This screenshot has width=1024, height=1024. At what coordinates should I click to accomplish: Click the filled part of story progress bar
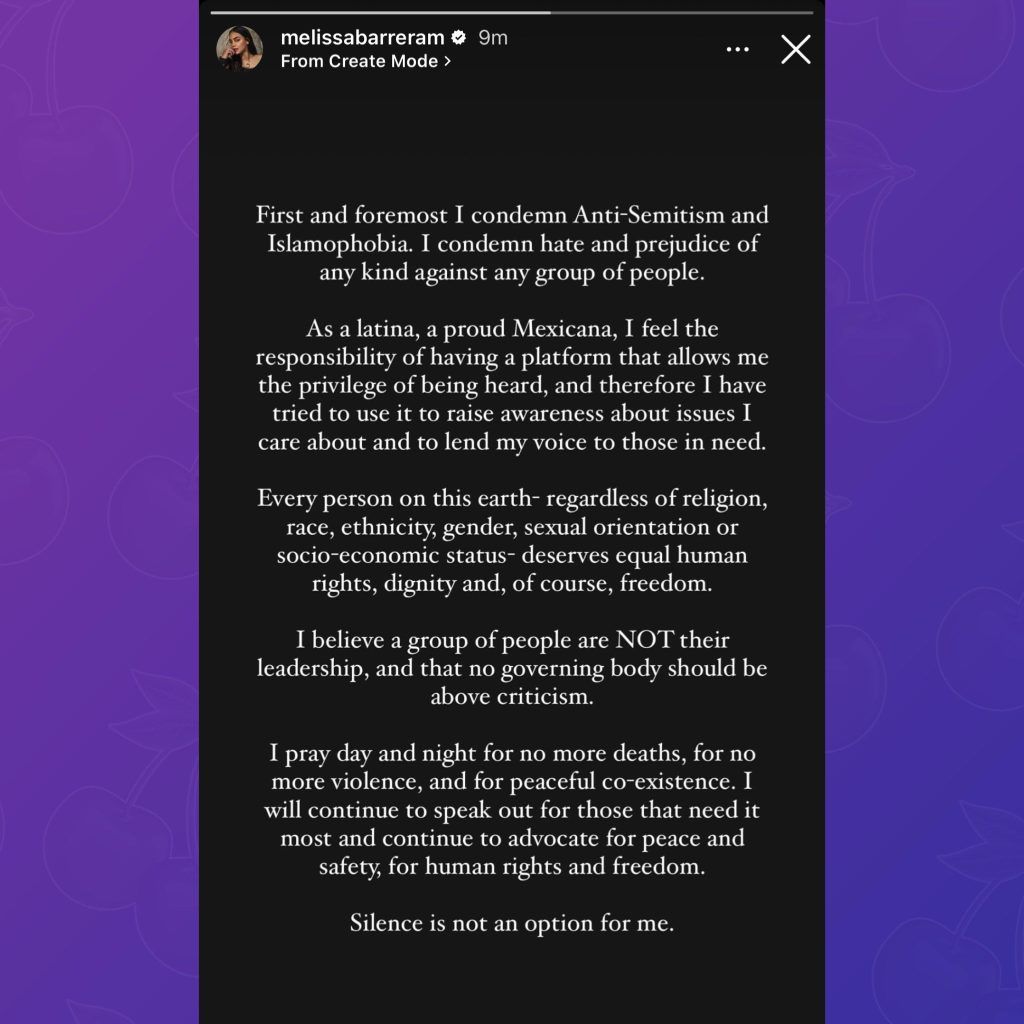coord(380,12)
